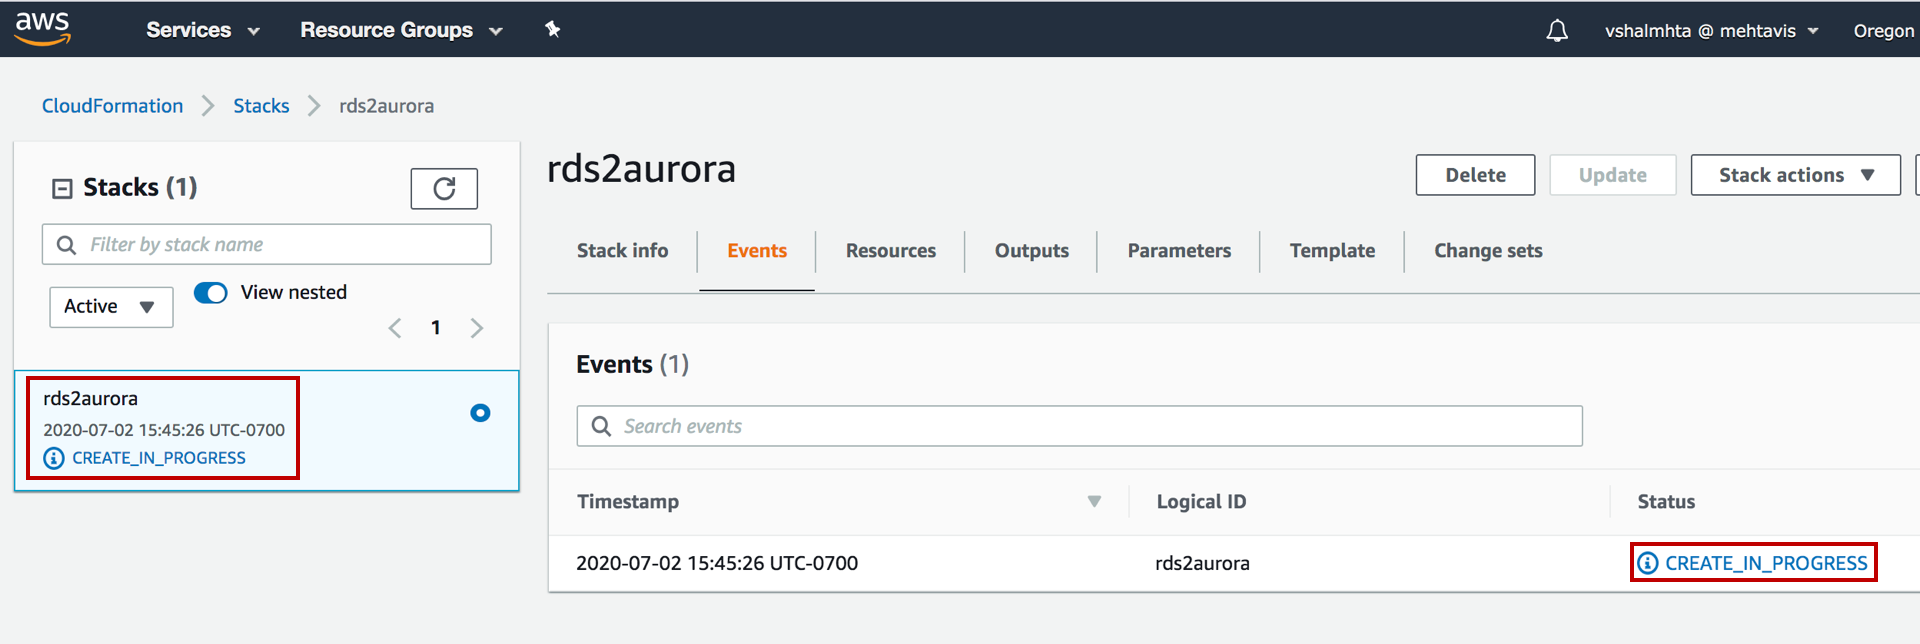Open the Services dropdown menu

[203, 30]
